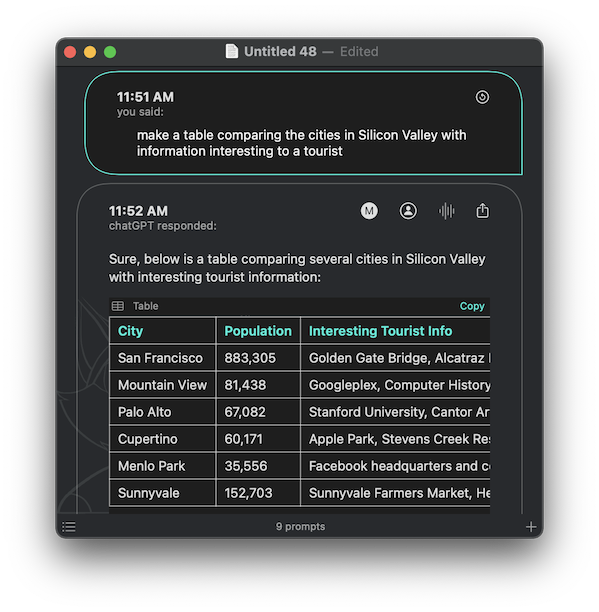Add a new prompt with the plus icon
The width and height of the screenshot is (599, 612).
click(x=531, y=527)
